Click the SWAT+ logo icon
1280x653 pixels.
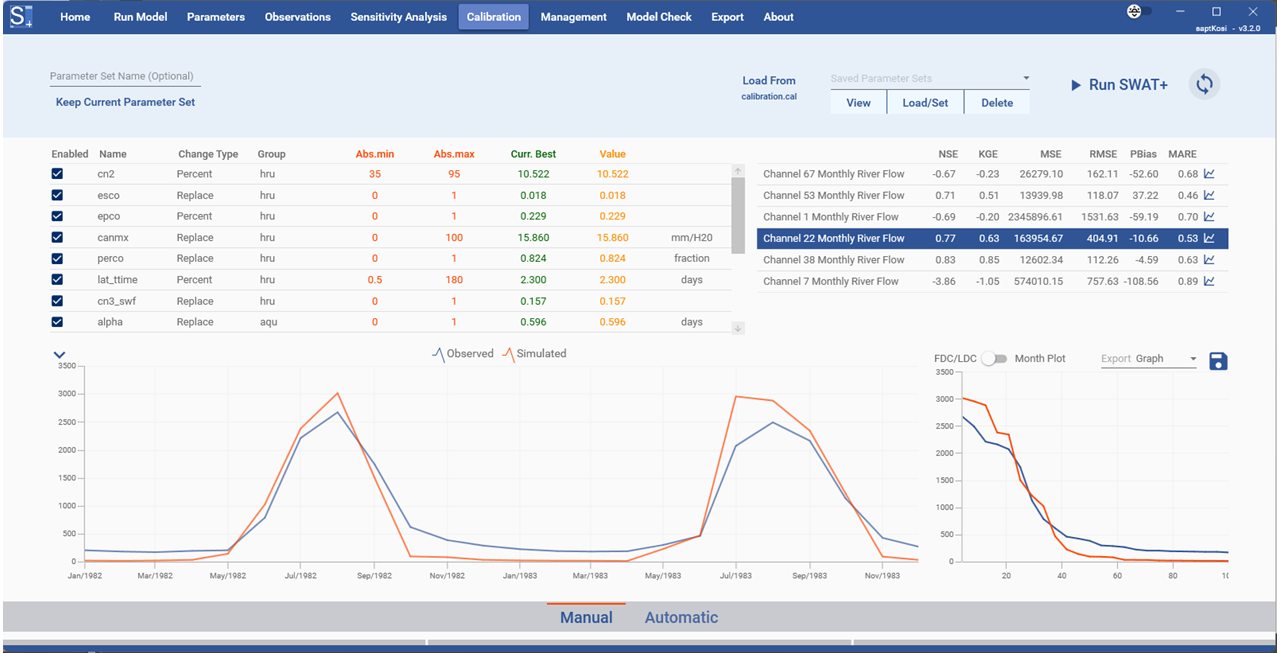click(22, 17)
